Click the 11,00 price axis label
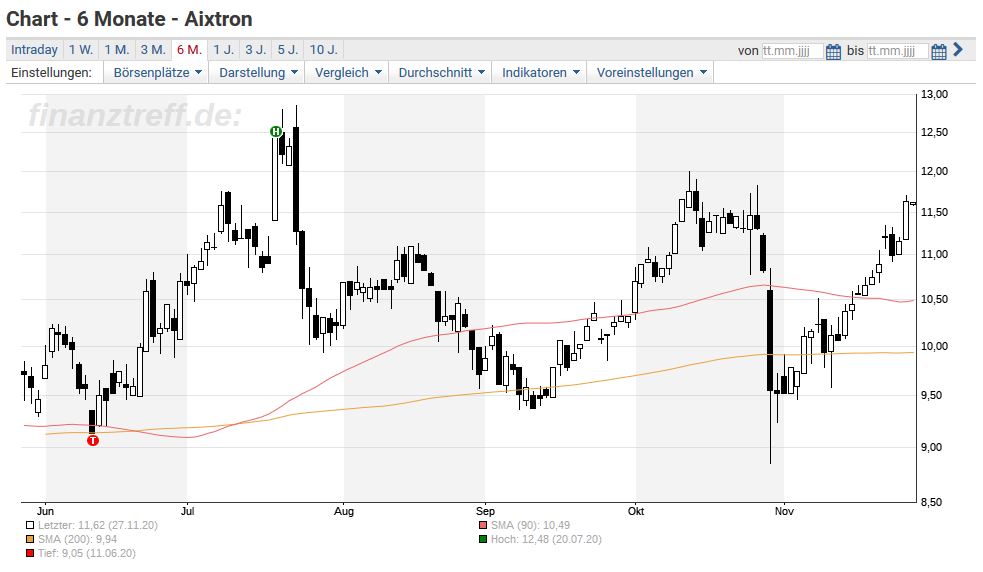Screen dimensions: 983x572 (934, 255)
